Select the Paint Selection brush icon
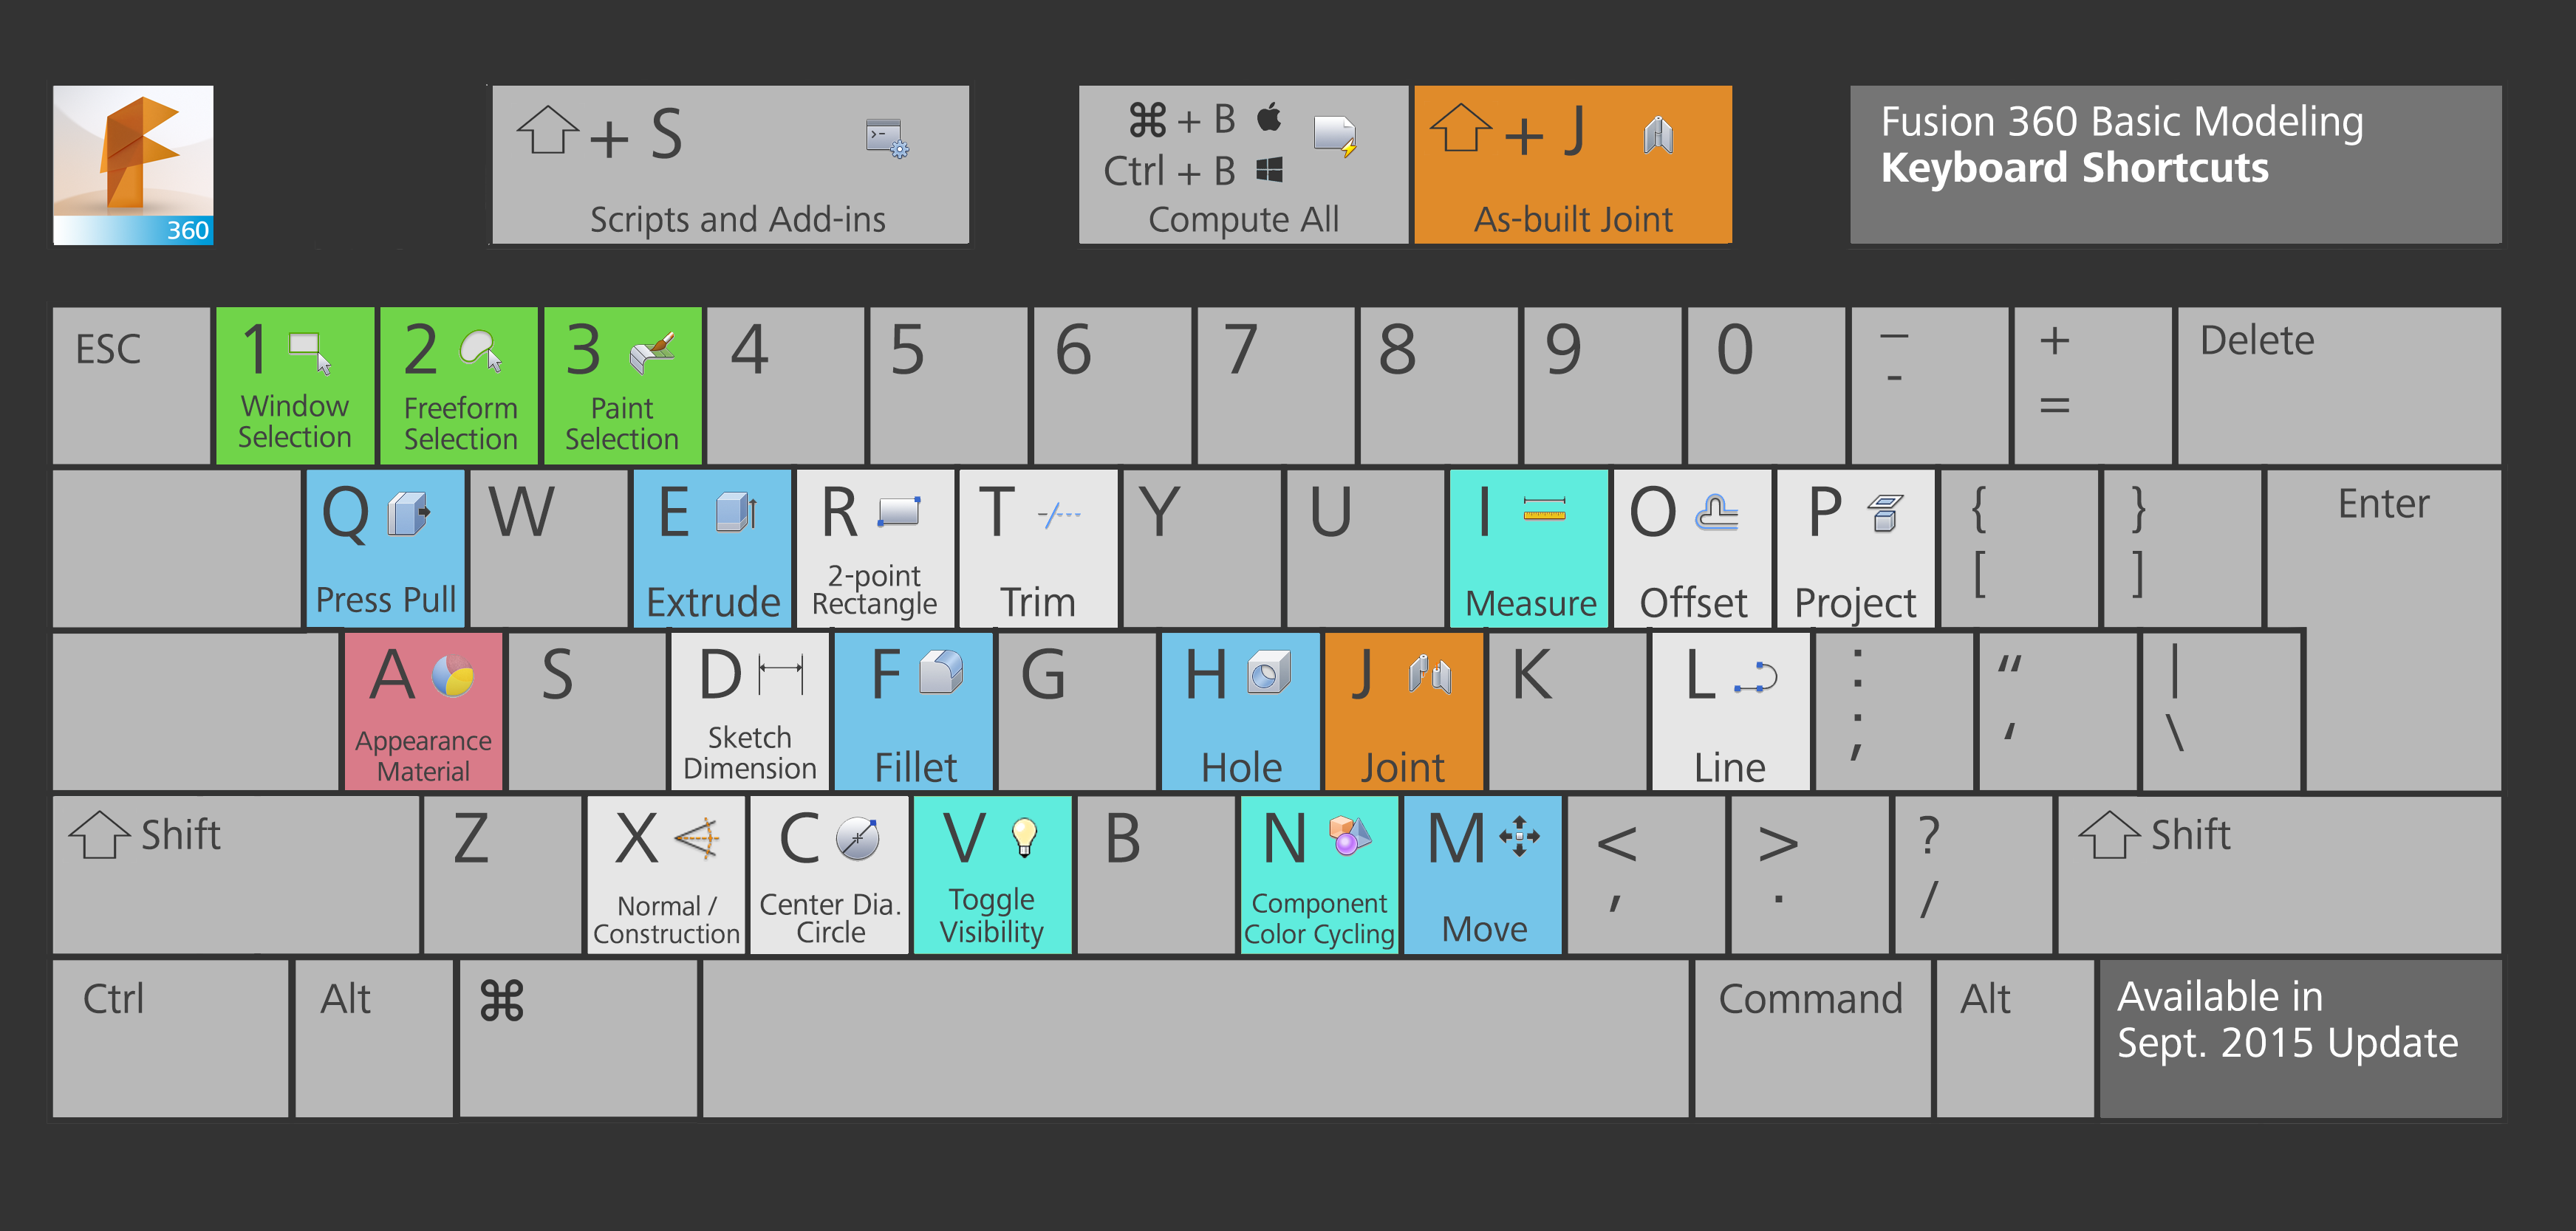The image size is (2576, 1231). (653, 352)
